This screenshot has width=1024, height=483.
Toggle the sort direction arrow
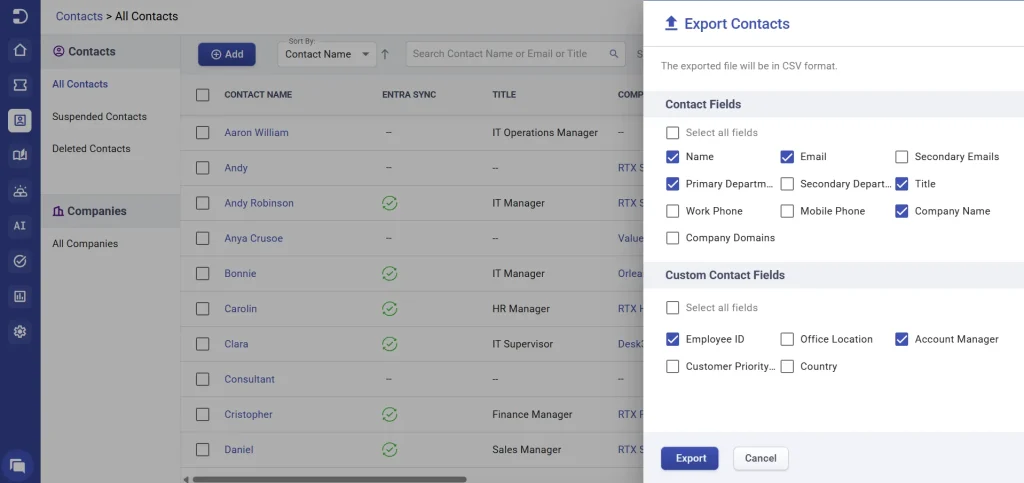click(385, 54)
